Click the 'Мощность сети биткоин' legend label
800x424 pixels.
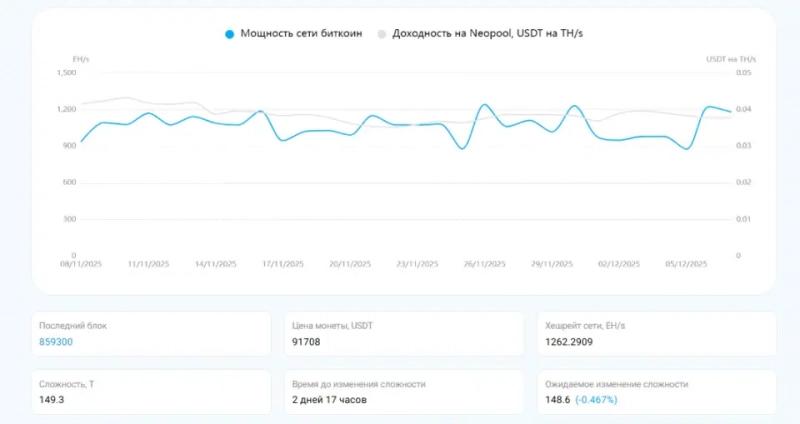[301, 34]
